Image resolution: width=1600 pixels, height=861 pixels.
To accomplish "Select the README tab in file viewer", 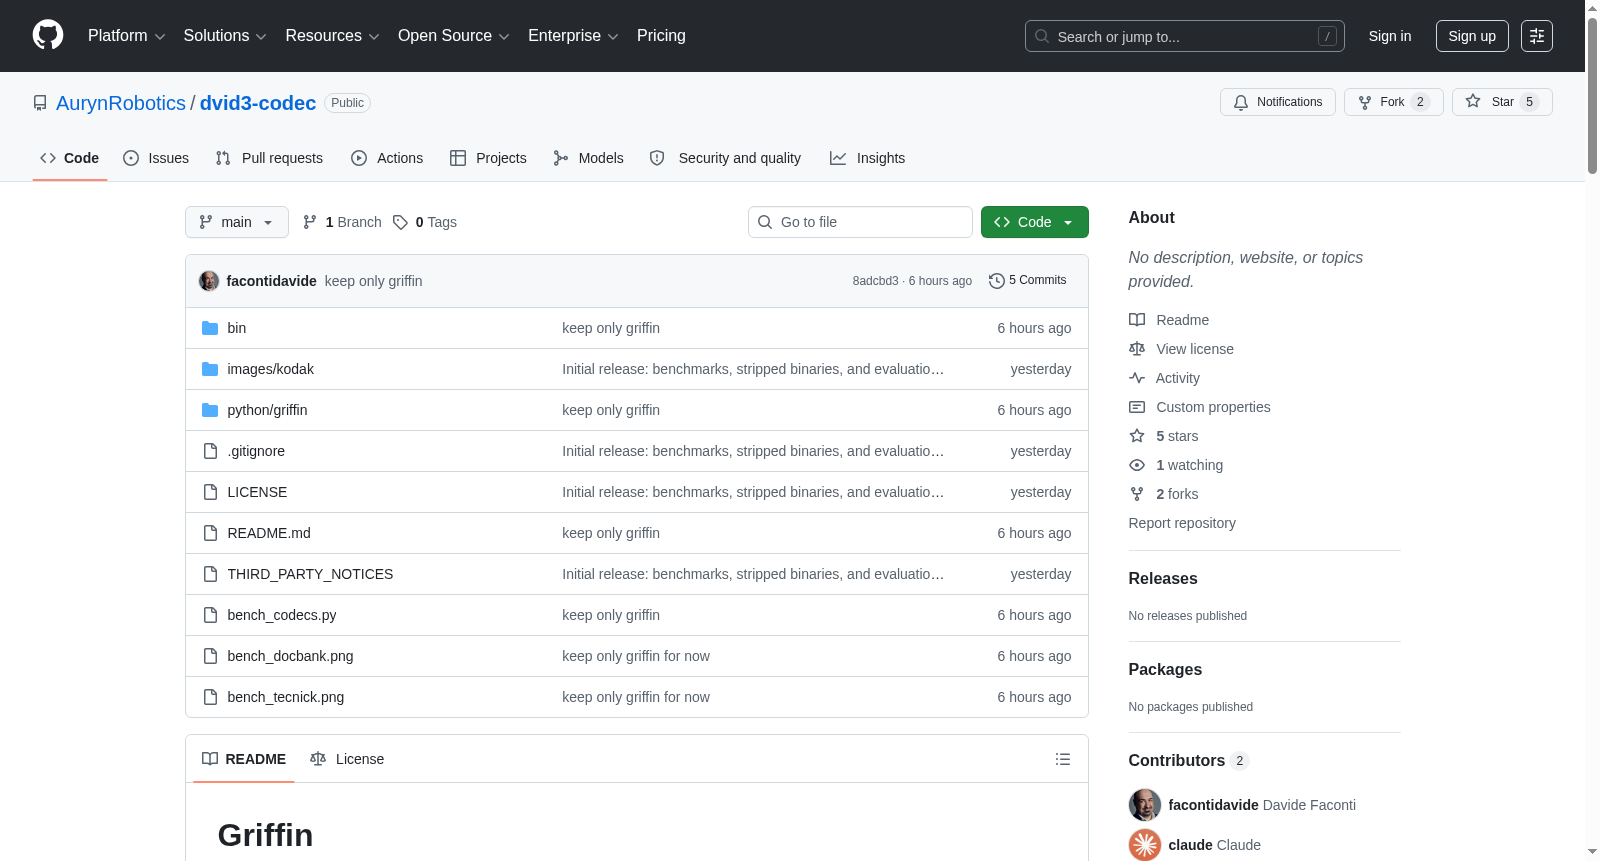I will pos(244,759).
